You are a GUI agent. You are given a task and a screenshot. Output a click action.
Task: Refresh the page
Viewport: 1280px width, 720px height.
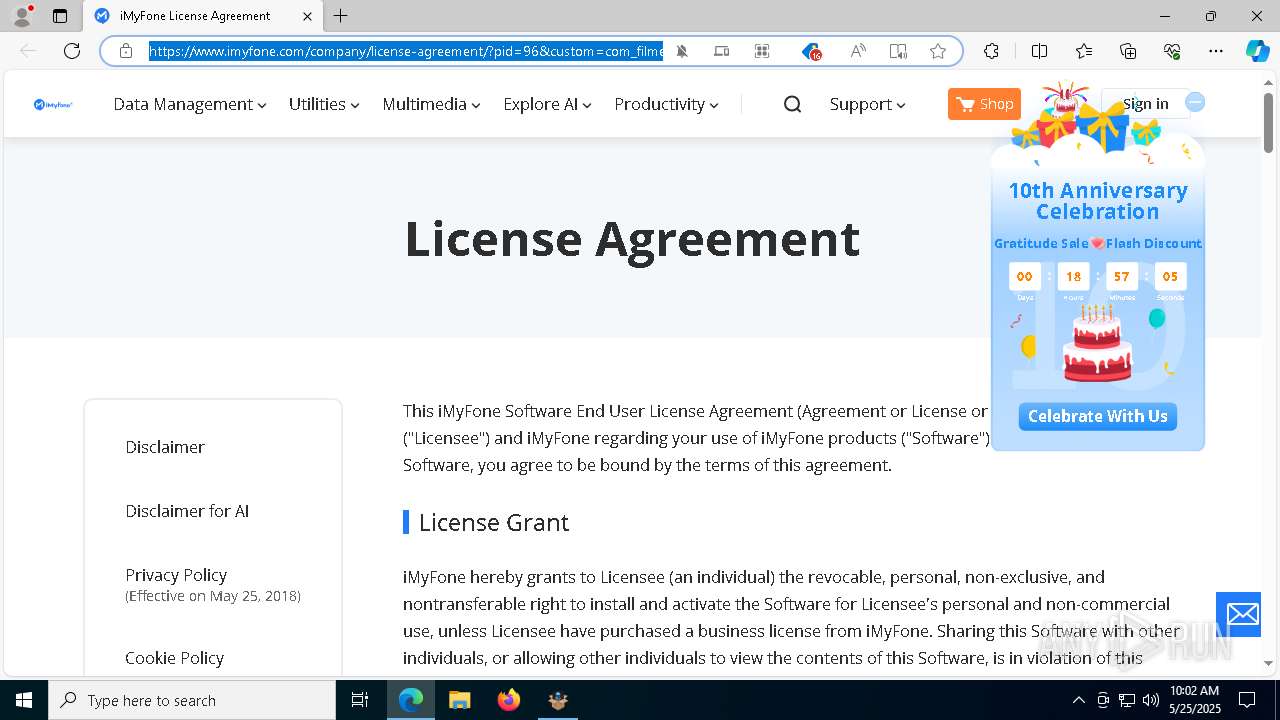(72, 51)
